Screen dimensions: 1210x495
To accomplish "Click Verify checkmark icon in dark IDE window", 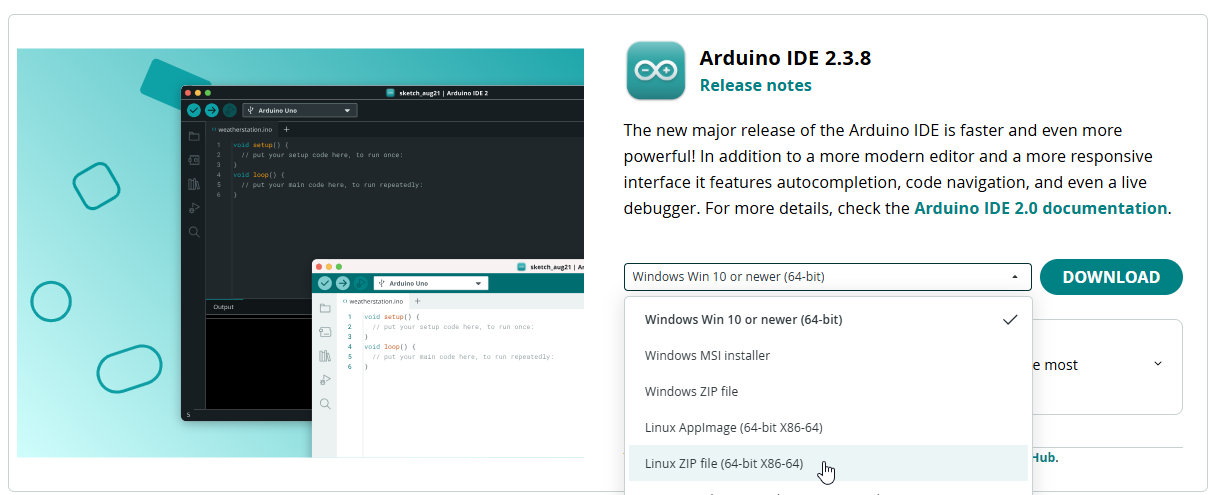I will [x=194, y=110].
